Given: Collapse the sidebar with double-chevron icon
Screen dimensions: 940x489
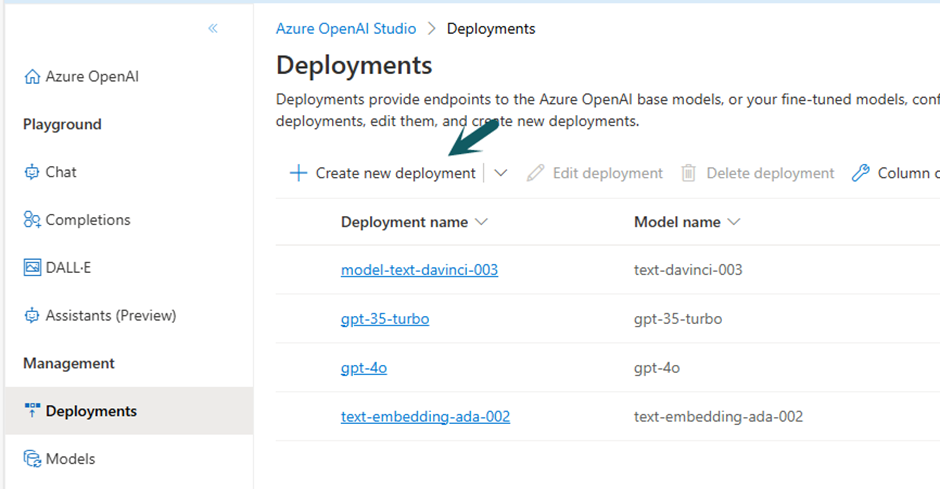Looking at the screenshot, I should coord(213,28).
